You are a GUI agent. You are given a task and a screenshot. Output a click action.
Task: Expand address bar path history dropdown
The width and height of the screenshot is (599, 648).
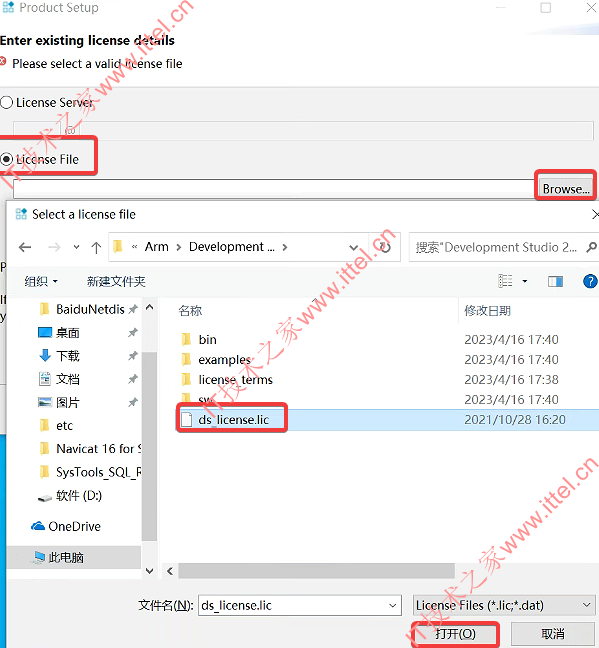click(x=353, y=247)
